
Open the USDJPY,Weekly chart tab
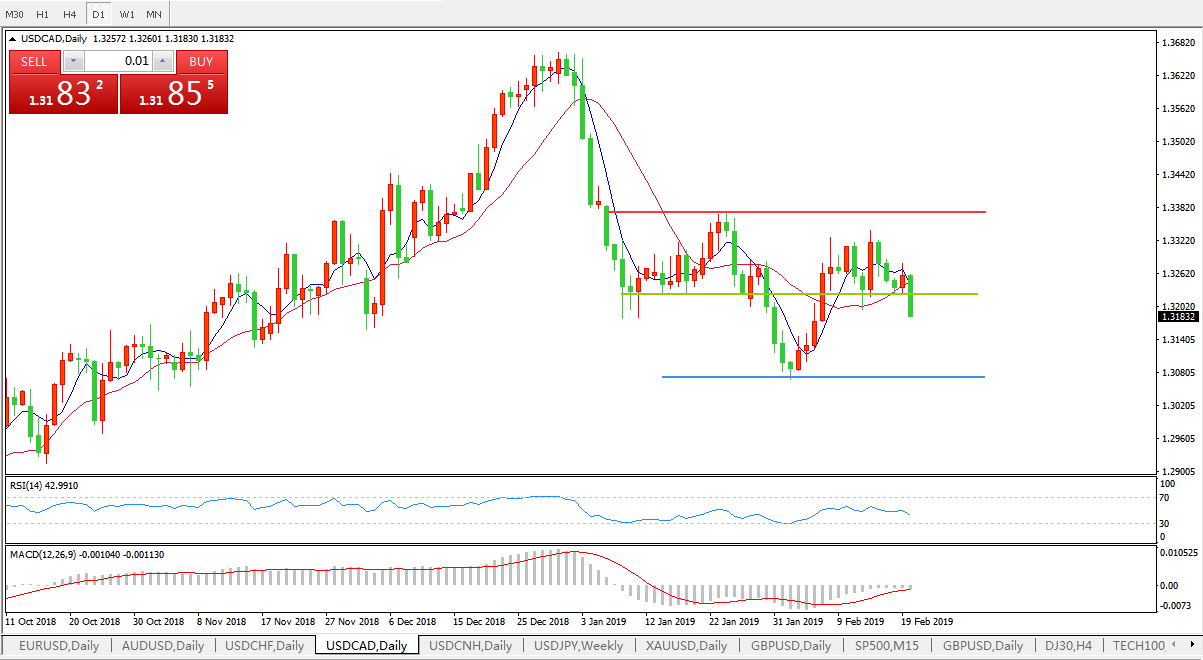579,646
